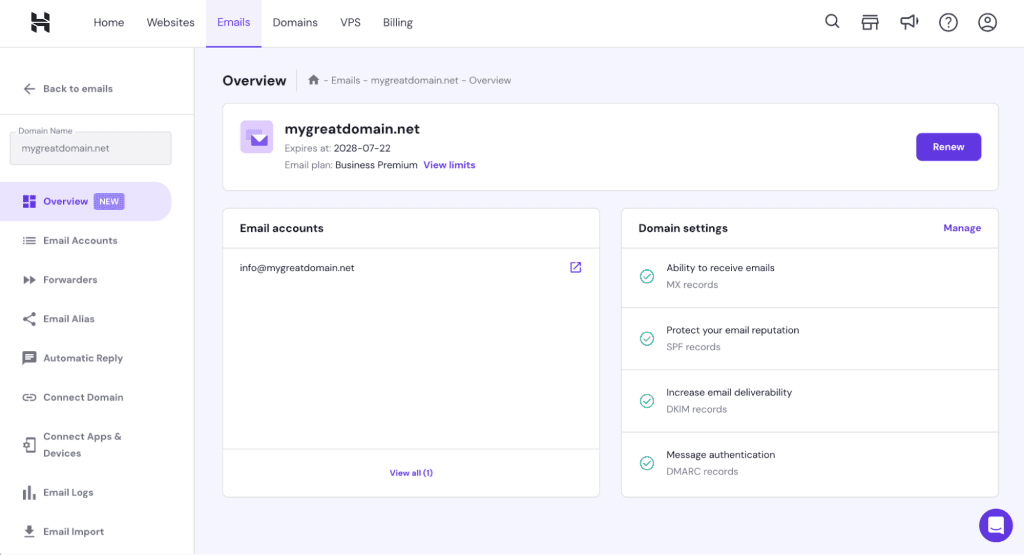Open the user profile icon

coord(987,22)
